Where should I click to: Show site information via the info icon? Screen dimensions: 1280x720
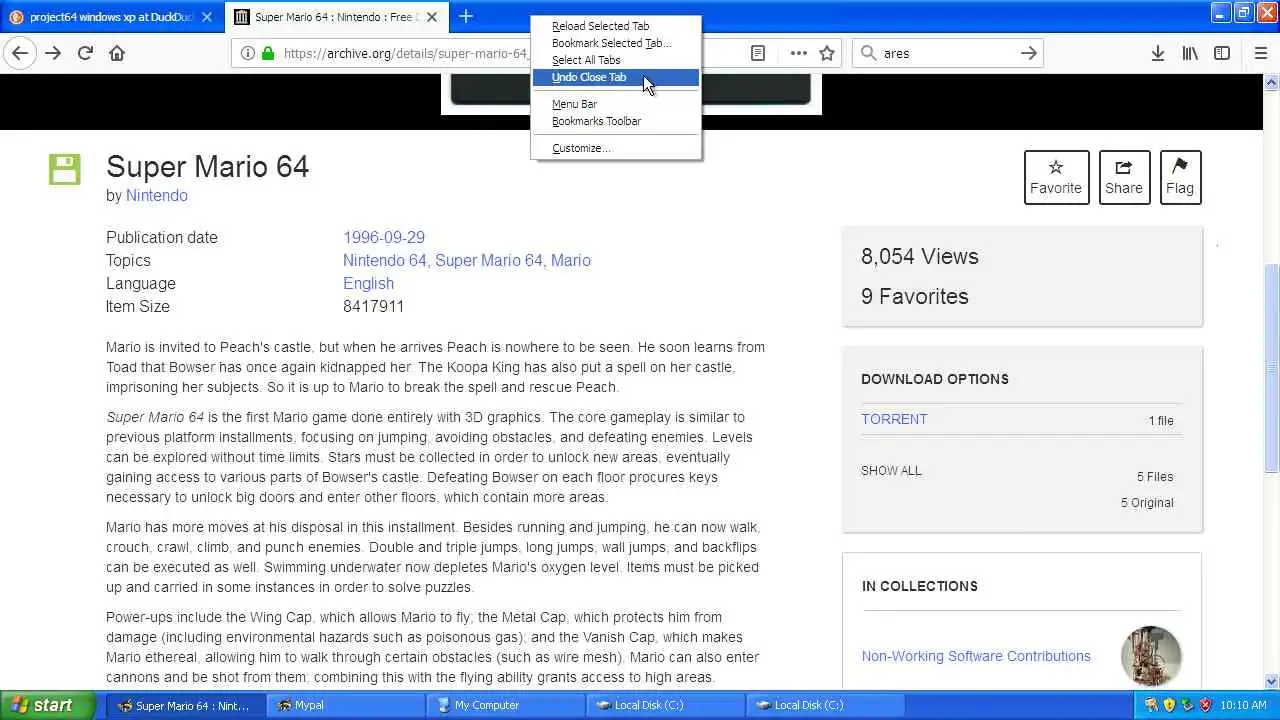pos(247,53)
